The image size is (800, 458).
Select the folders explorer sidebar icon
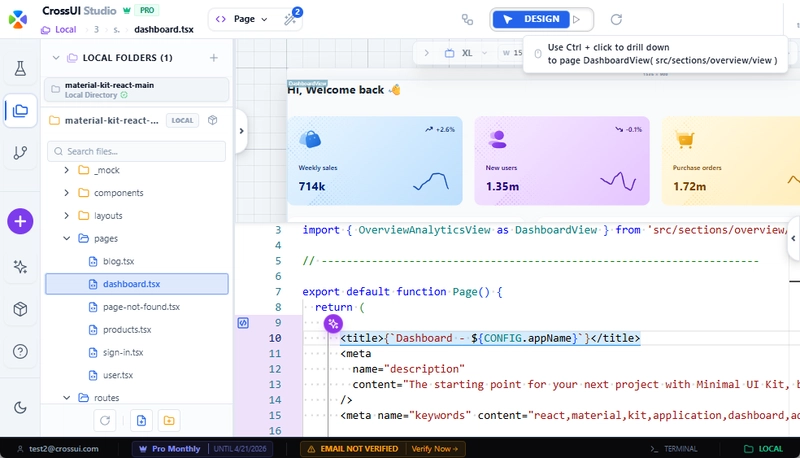(20, 110)
